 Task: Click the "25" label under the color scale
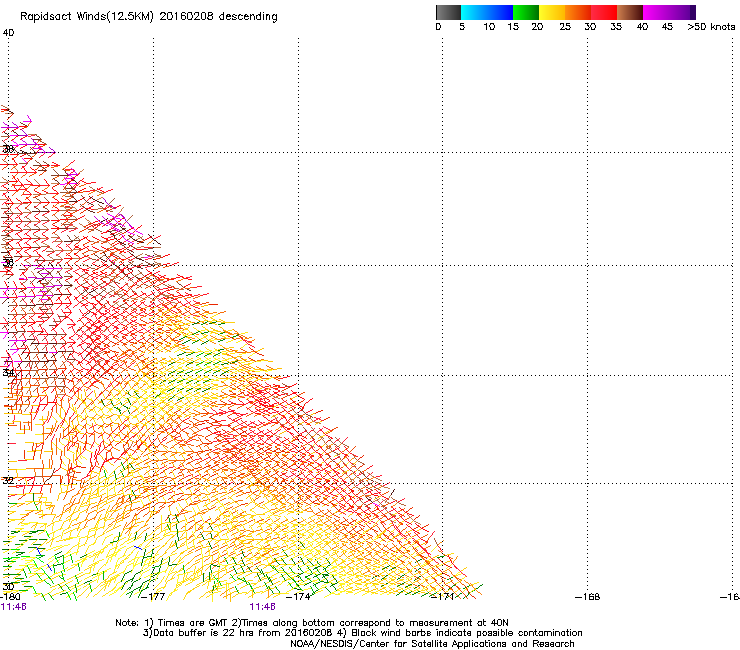point(565,27)
